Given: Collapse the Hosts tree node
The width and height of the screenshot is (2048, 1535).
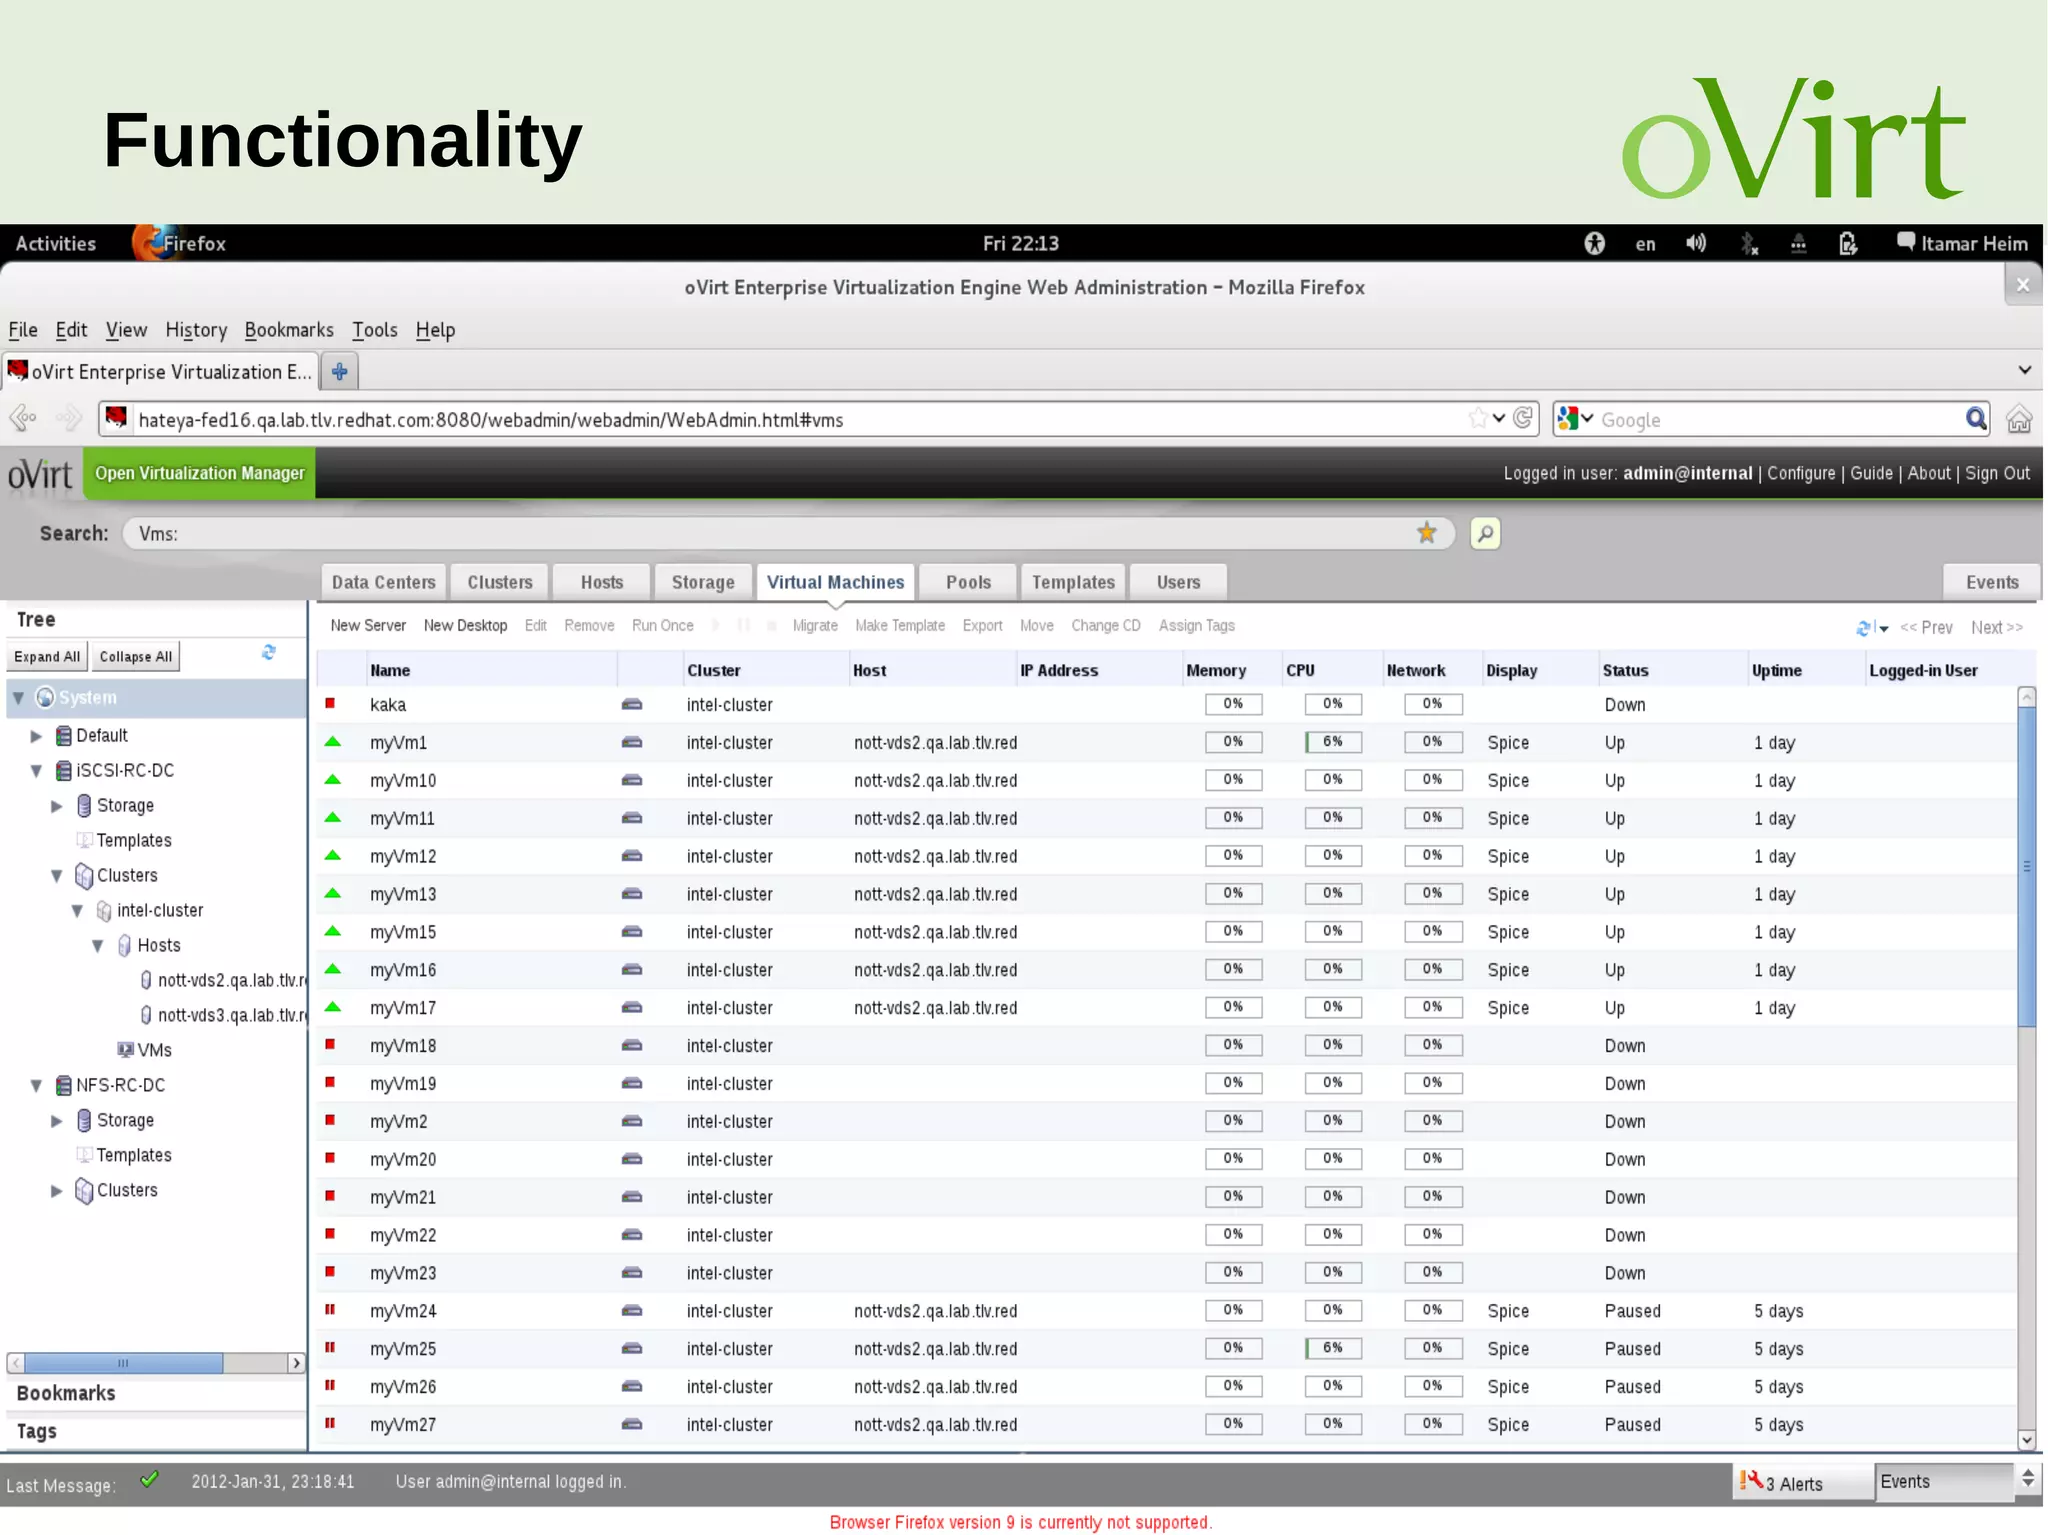Looking at the screenshot, I should (98, 945).
